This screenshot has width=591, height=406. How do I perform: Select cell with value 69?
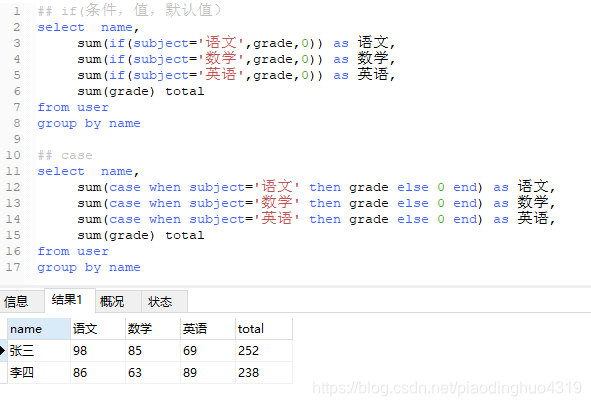coord(208,351)
